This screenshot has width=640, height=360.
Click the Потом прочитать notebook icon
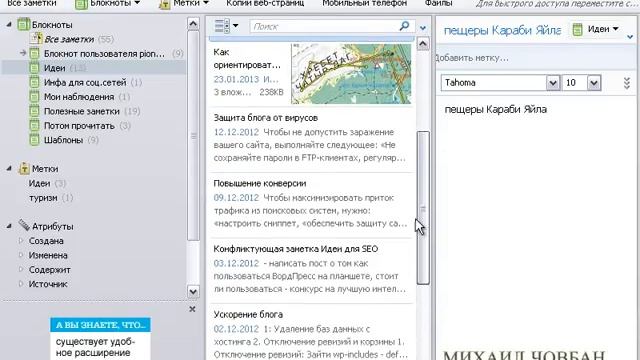click(x=34, y=125)
